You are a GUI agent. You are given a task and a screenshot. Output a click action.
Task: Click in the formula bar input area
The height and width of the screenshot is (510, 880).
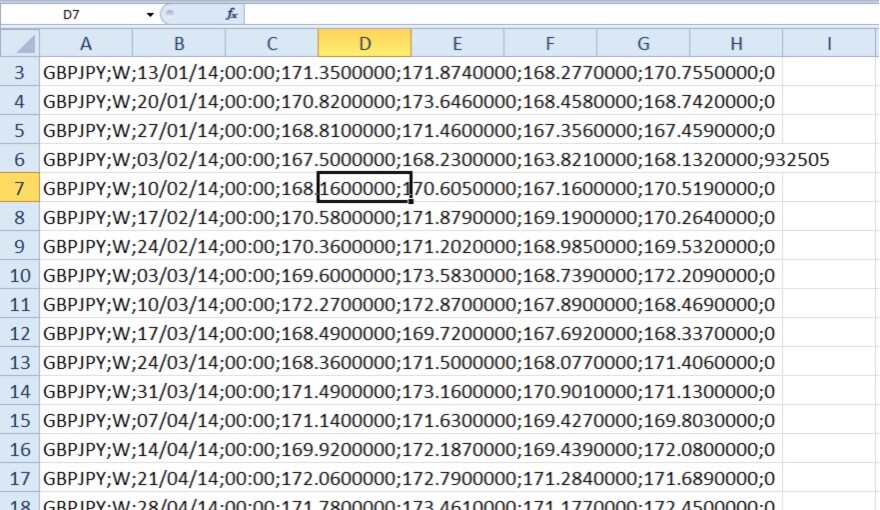(560, 14)
